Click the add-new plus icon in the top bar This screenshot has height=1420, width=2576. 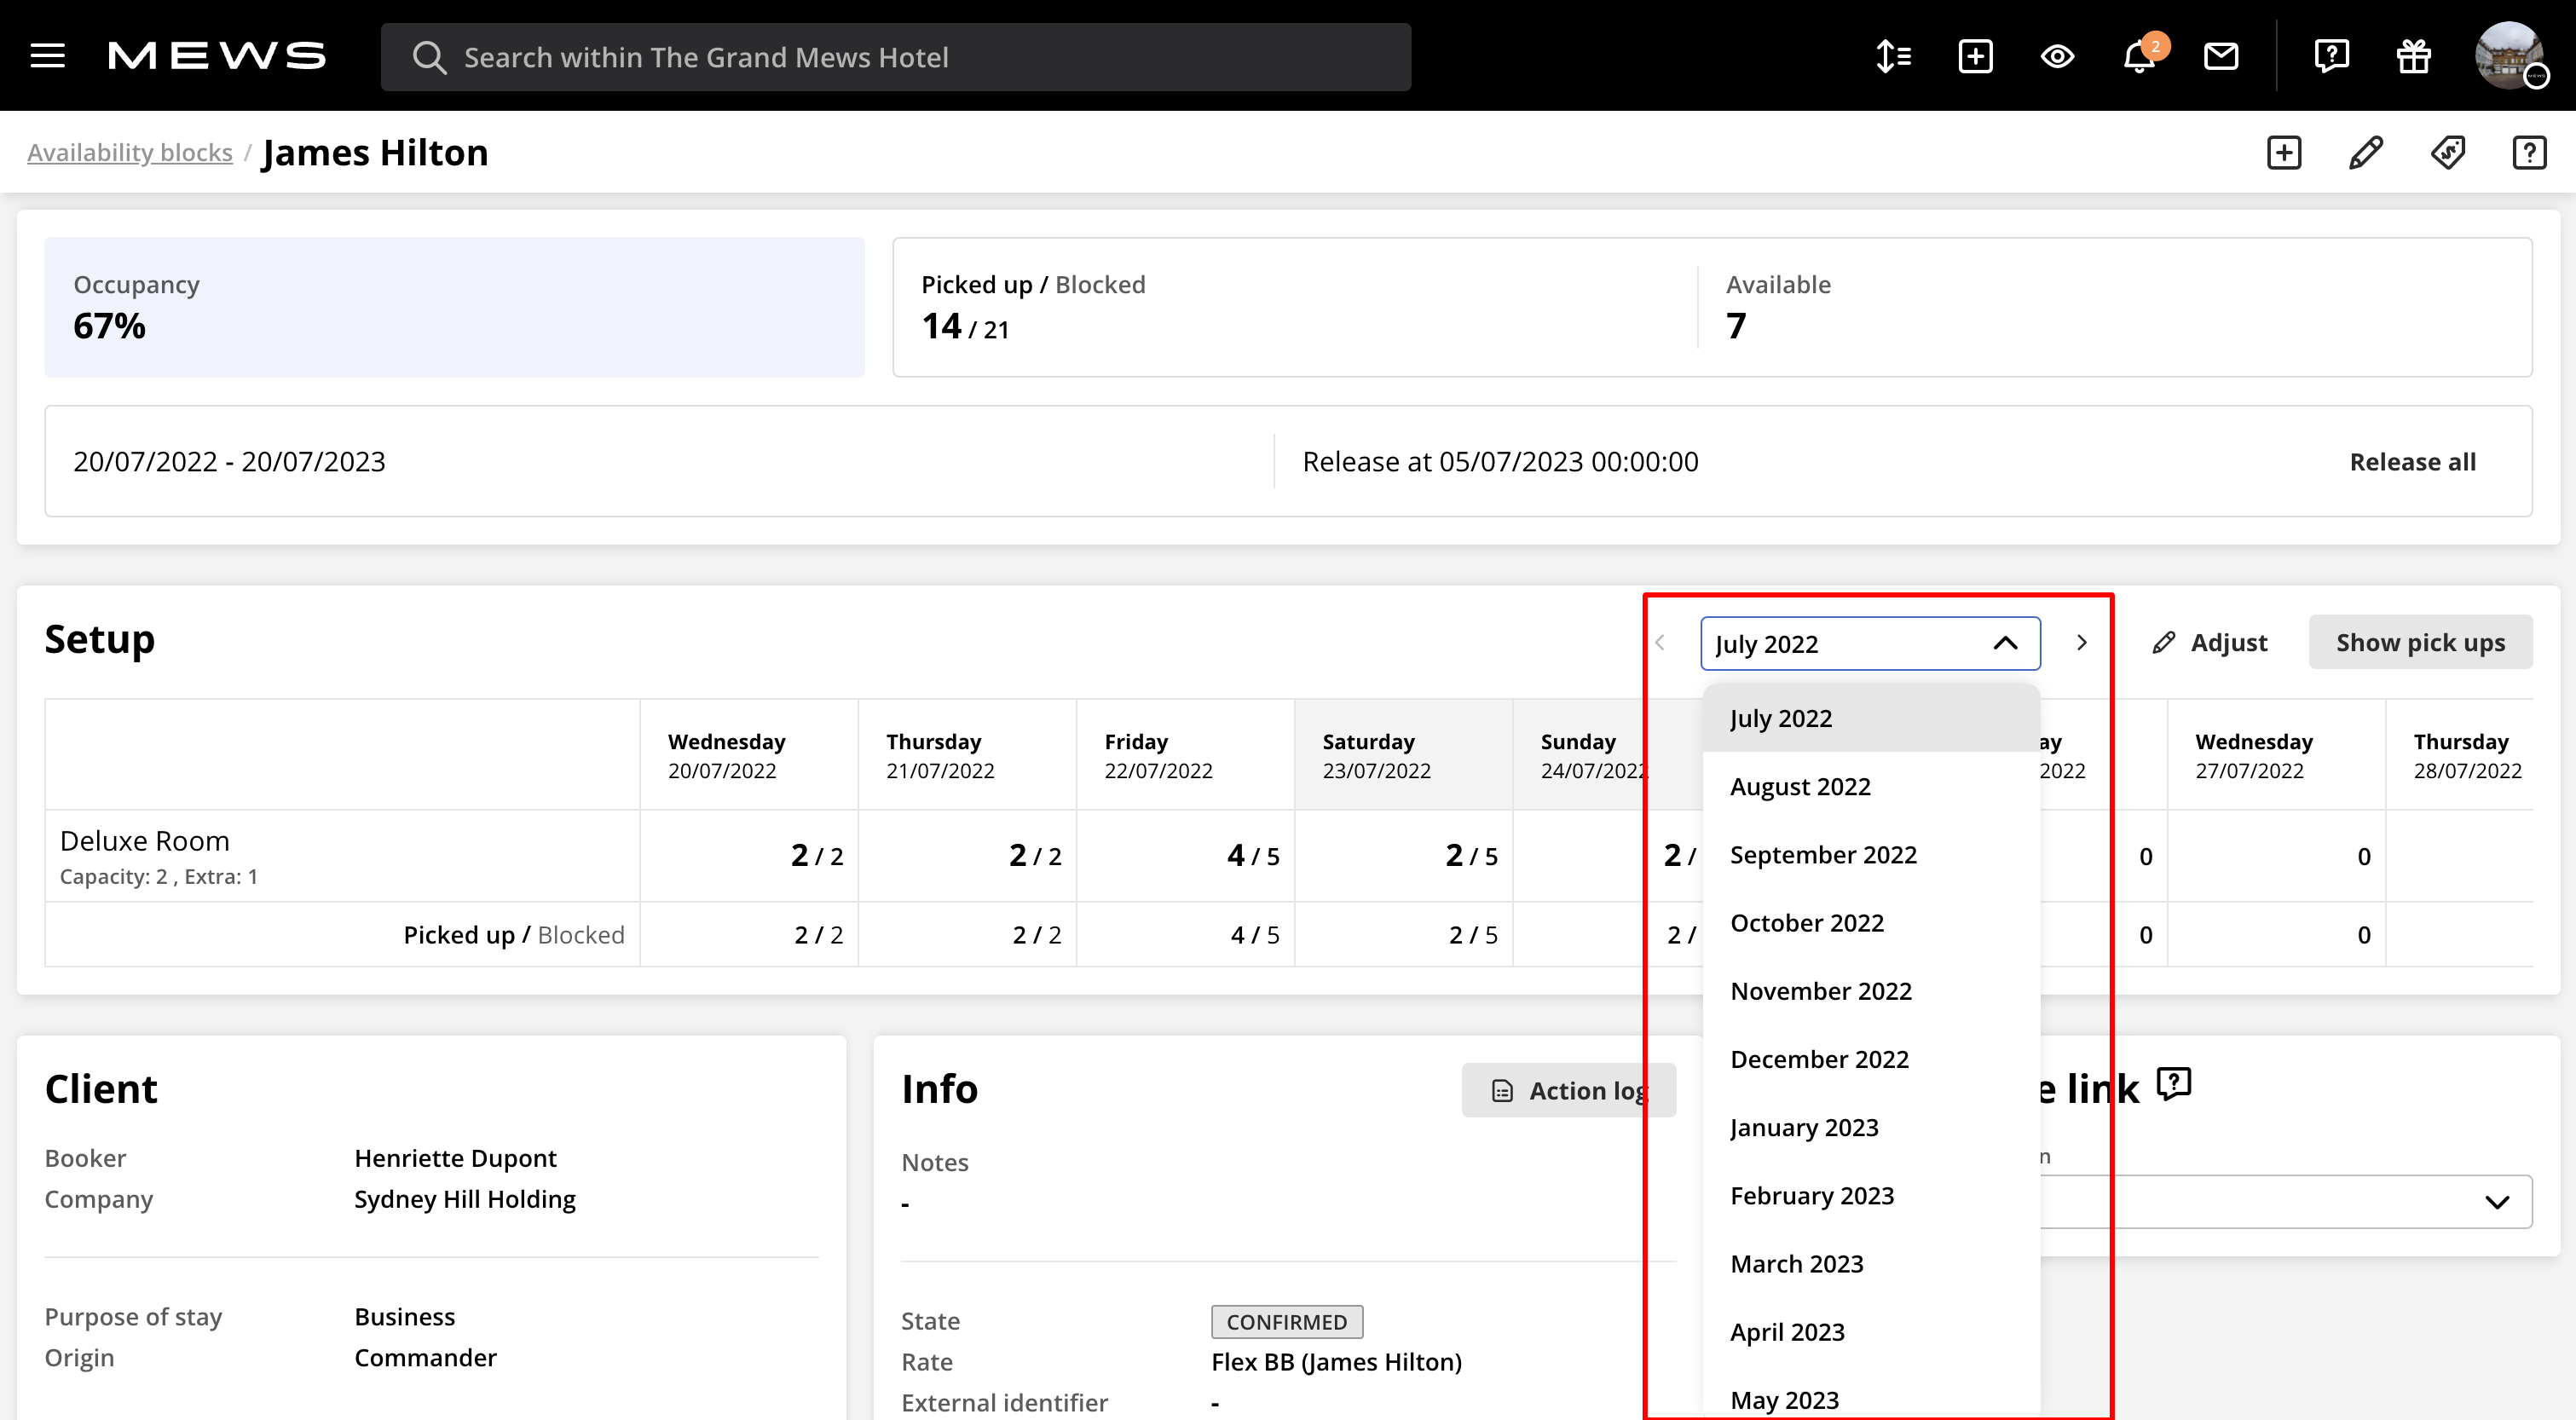click(1975, 56)
